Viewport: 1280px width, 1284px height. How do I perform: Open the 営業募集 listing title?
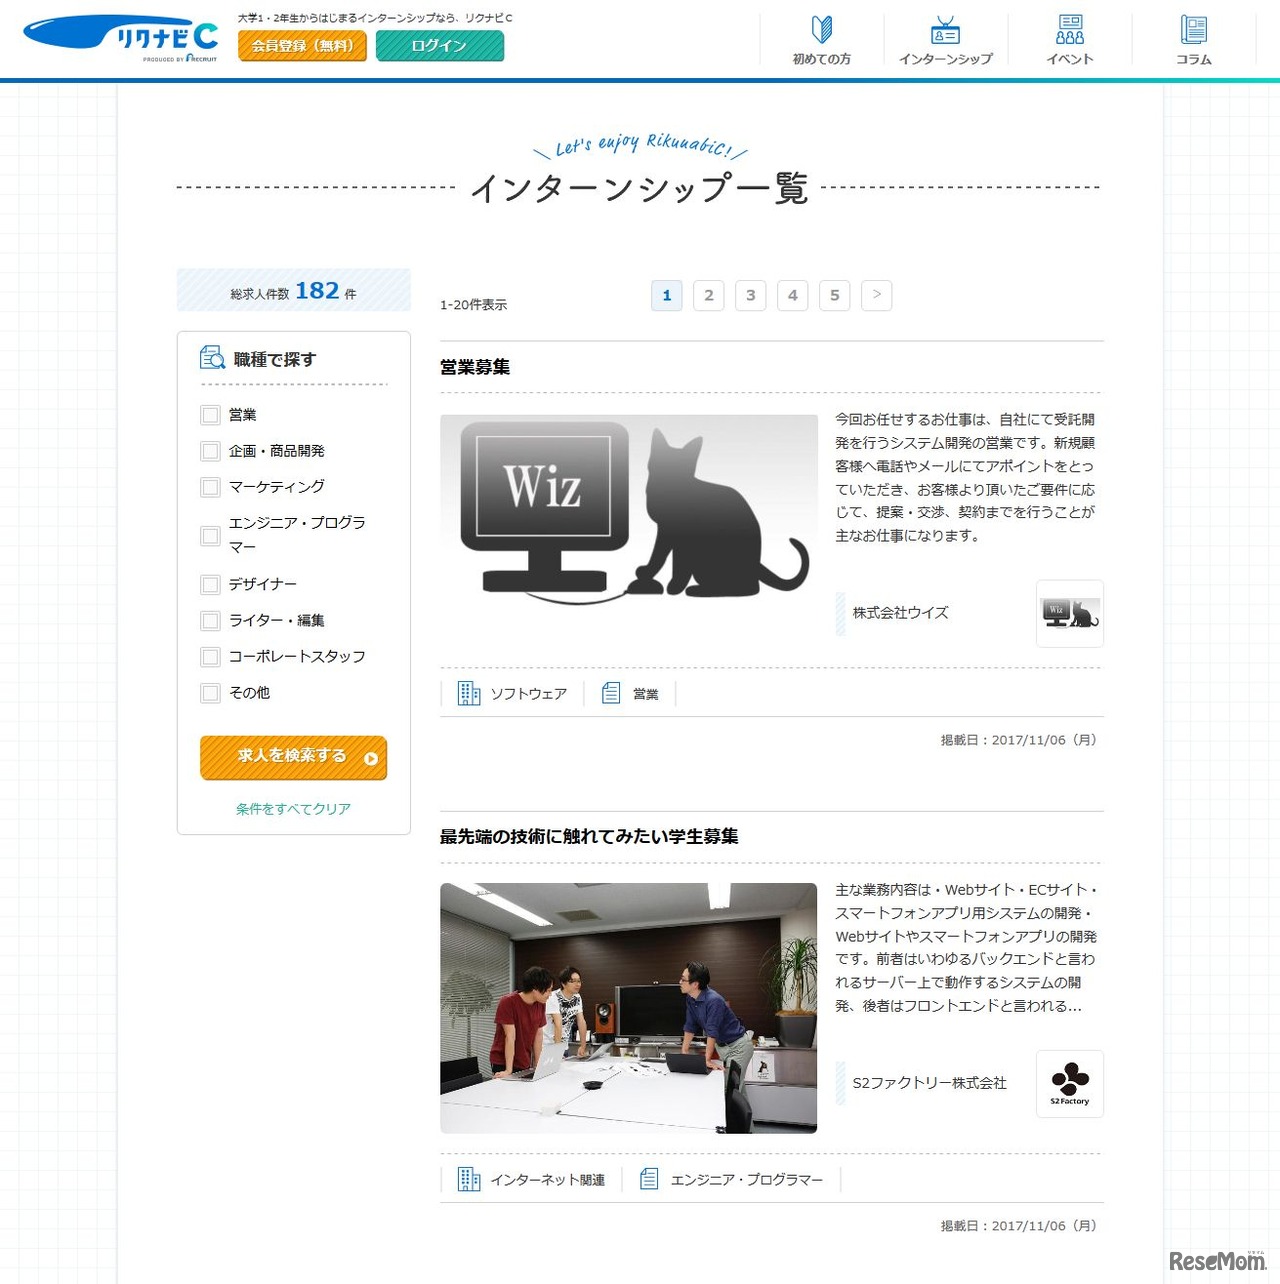[x=473, y=367]
